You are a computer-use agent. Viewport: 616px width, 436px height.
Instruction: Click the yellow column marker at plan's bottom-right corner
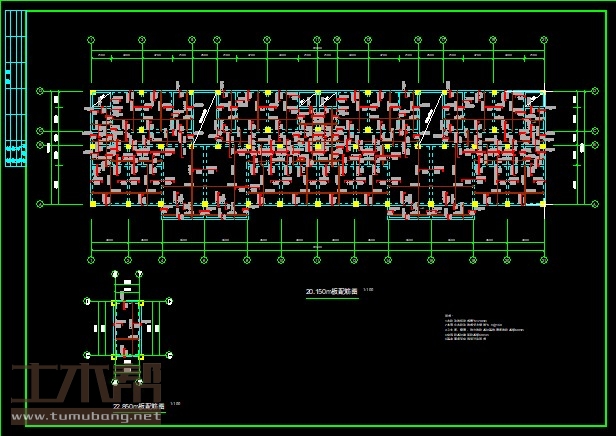point(543,204)
